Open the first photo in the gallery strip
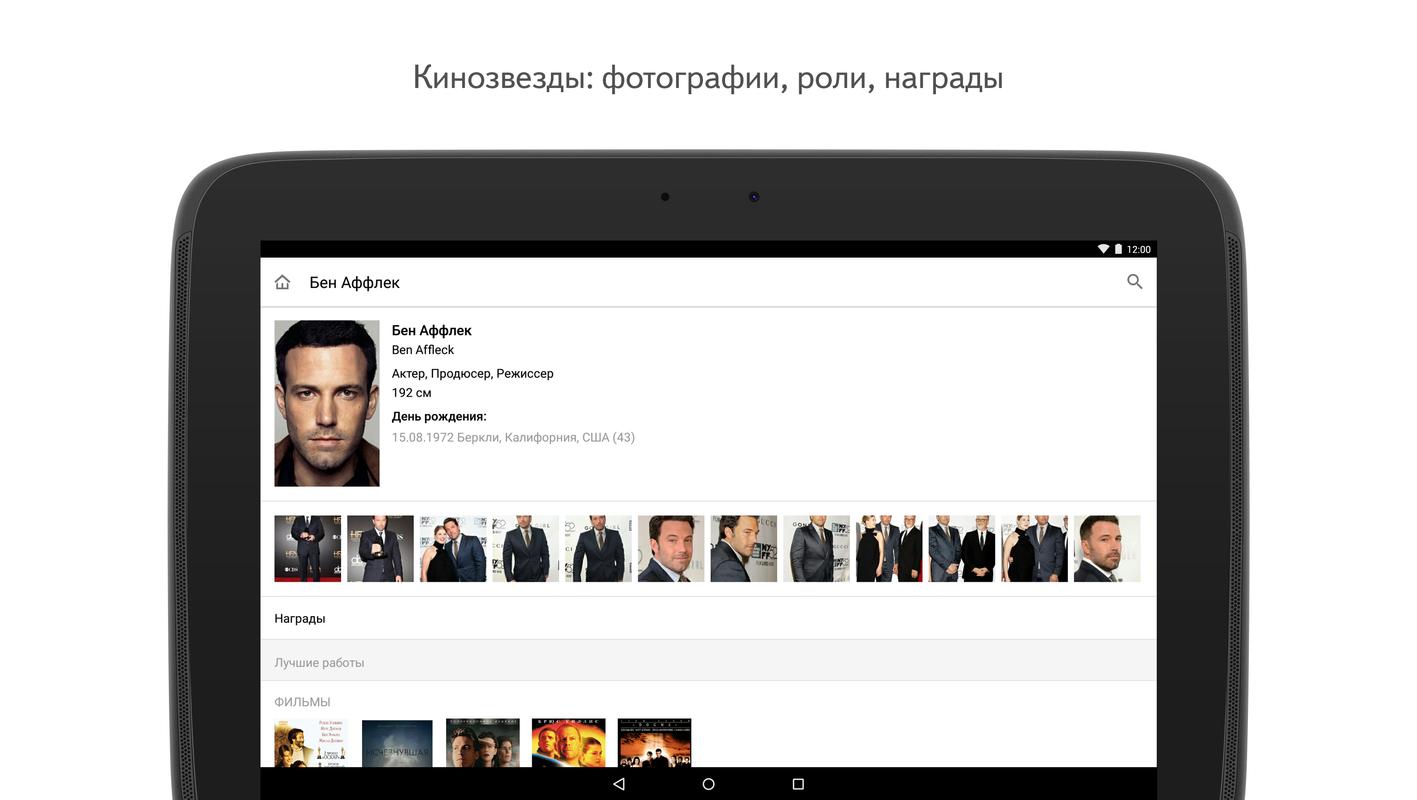 [x=308, y=549]
